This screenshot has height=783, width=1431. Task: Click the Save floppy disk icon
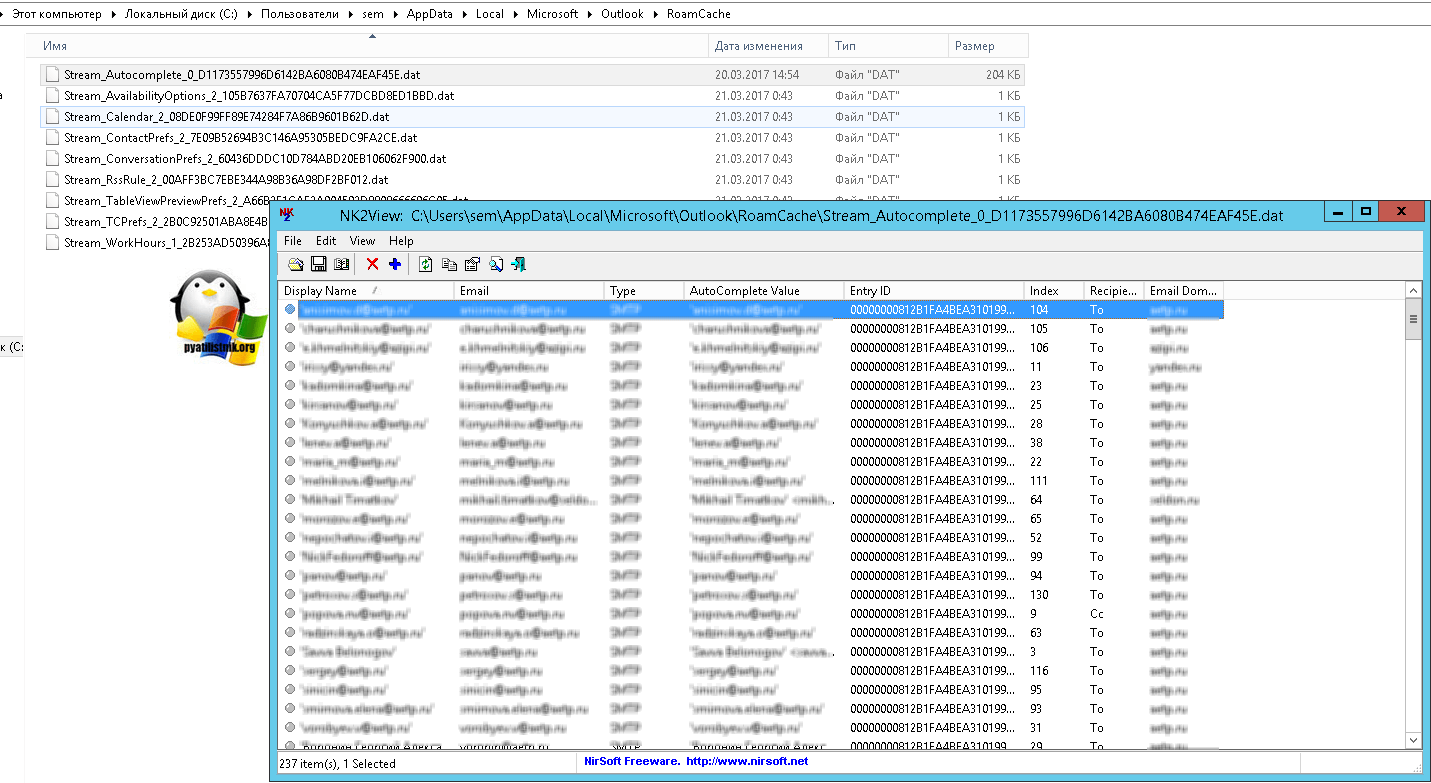[x=319, y=264]
